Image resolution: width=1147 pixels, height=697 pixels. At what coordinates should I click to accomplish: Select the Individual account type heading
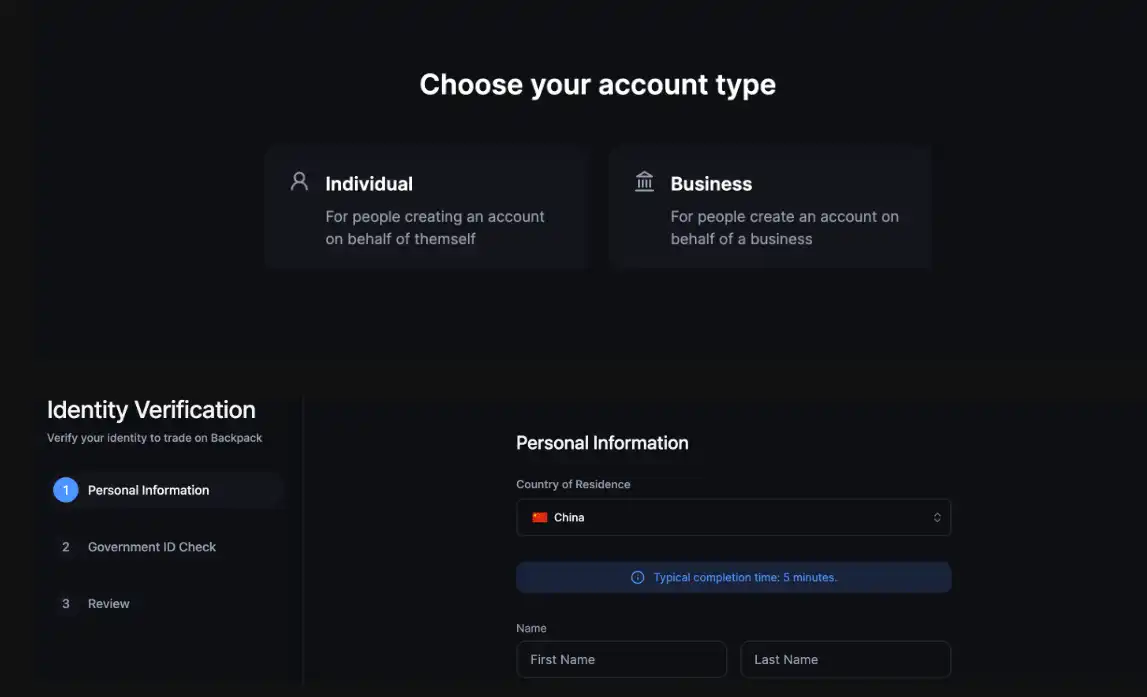(369, 184)
